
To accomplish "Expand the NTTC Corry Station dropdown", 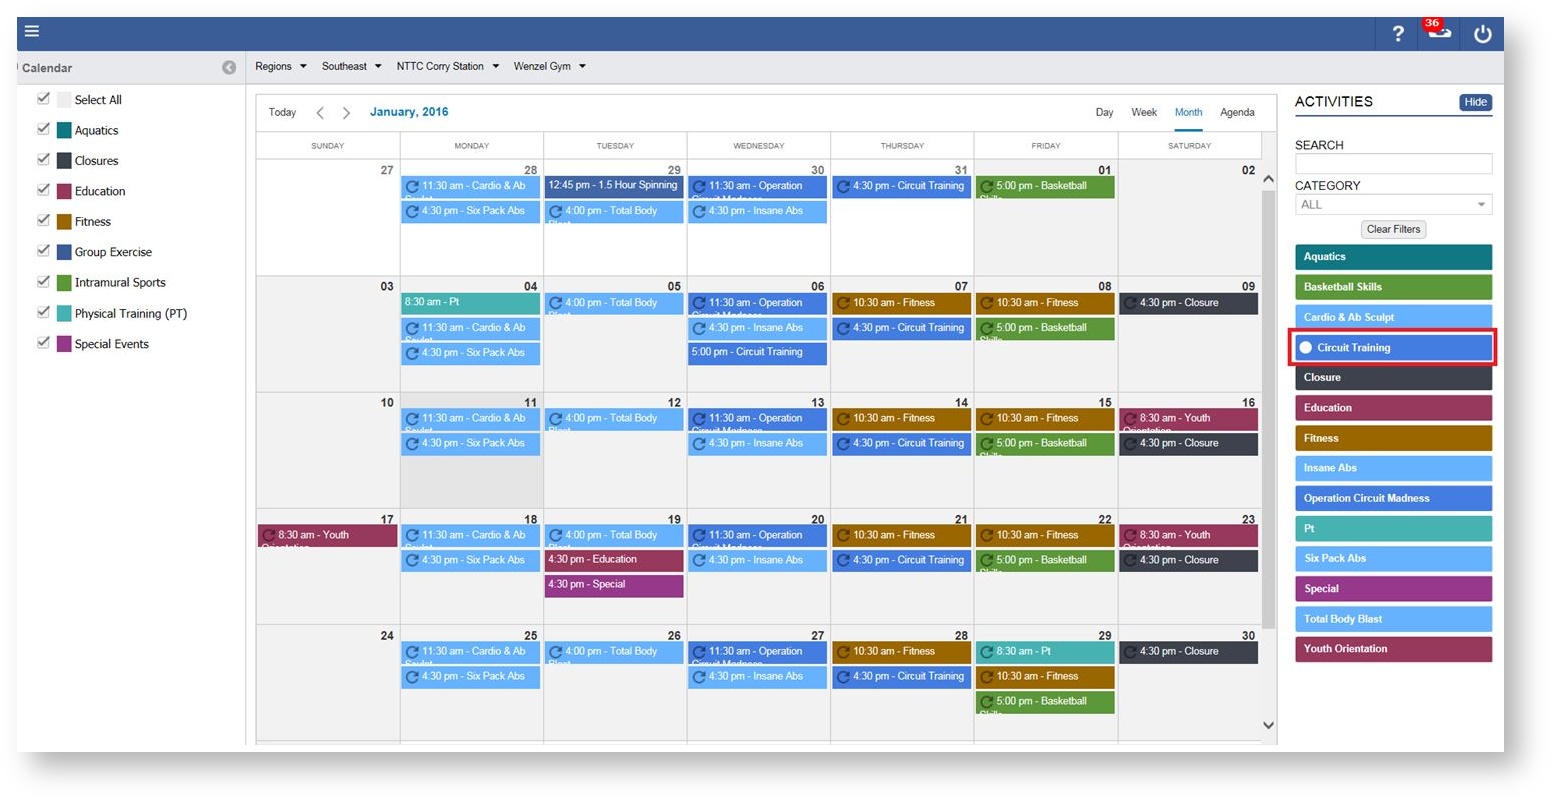I will pos(447,66).
